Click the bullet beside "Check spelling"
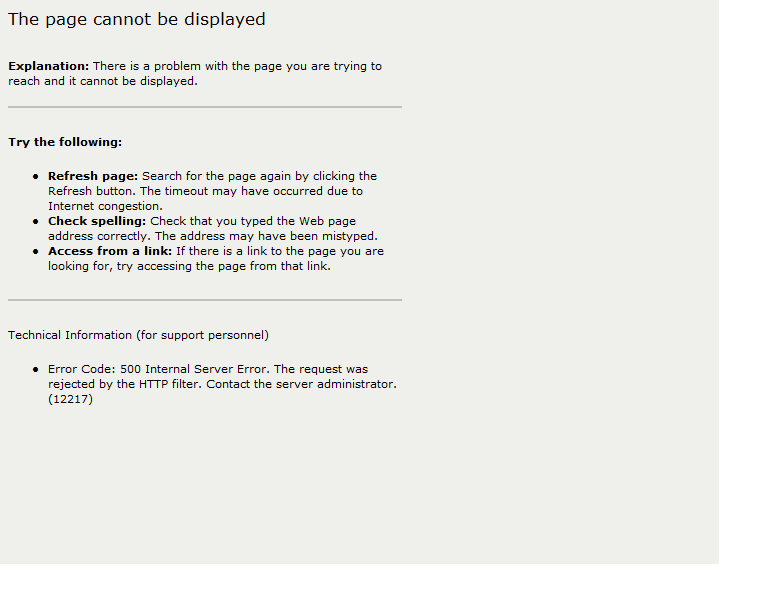This screenshot has height=614, width=768. click(36, 222)
